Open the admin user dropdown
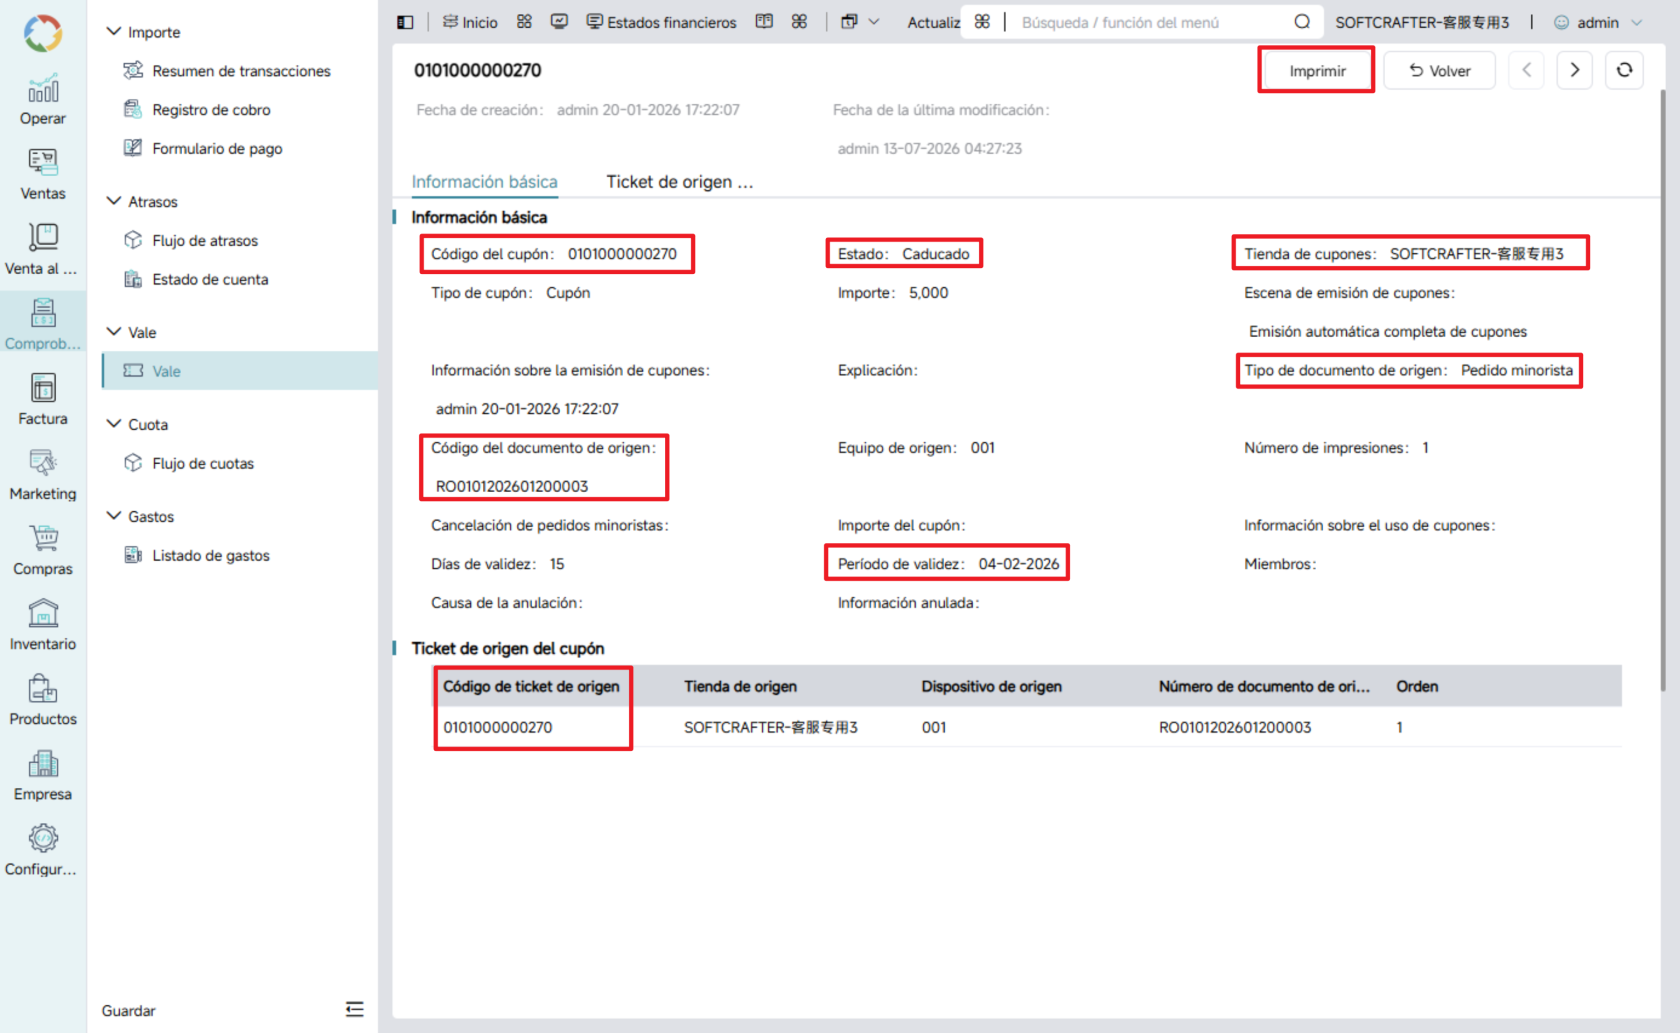The height and width of the screenshot is (1033, 1680). 1598,22
